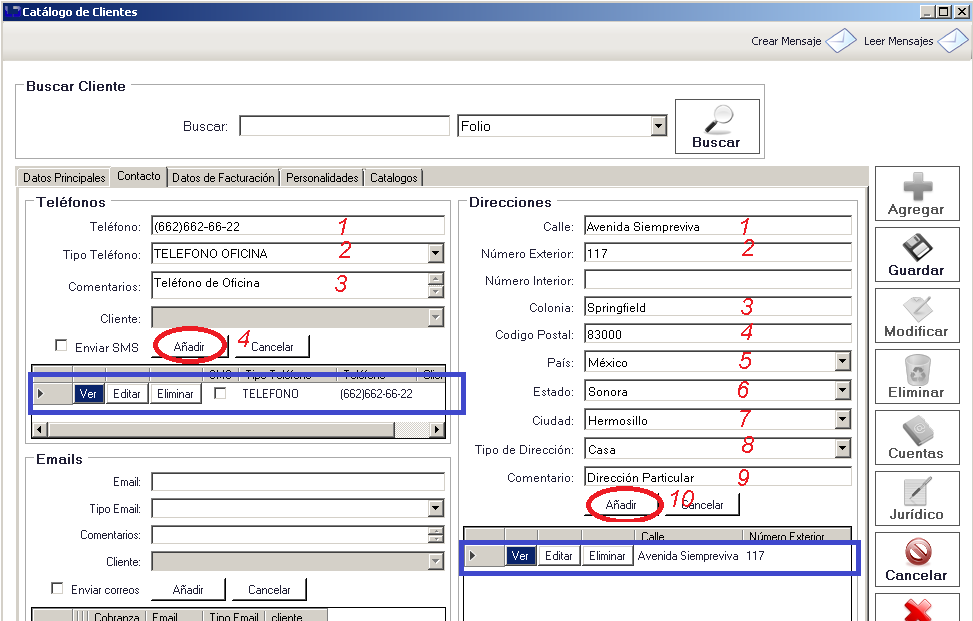Open the Estado dropdown showing Sonora
This screenshot has width=973, height=621.
click(842, 391)
